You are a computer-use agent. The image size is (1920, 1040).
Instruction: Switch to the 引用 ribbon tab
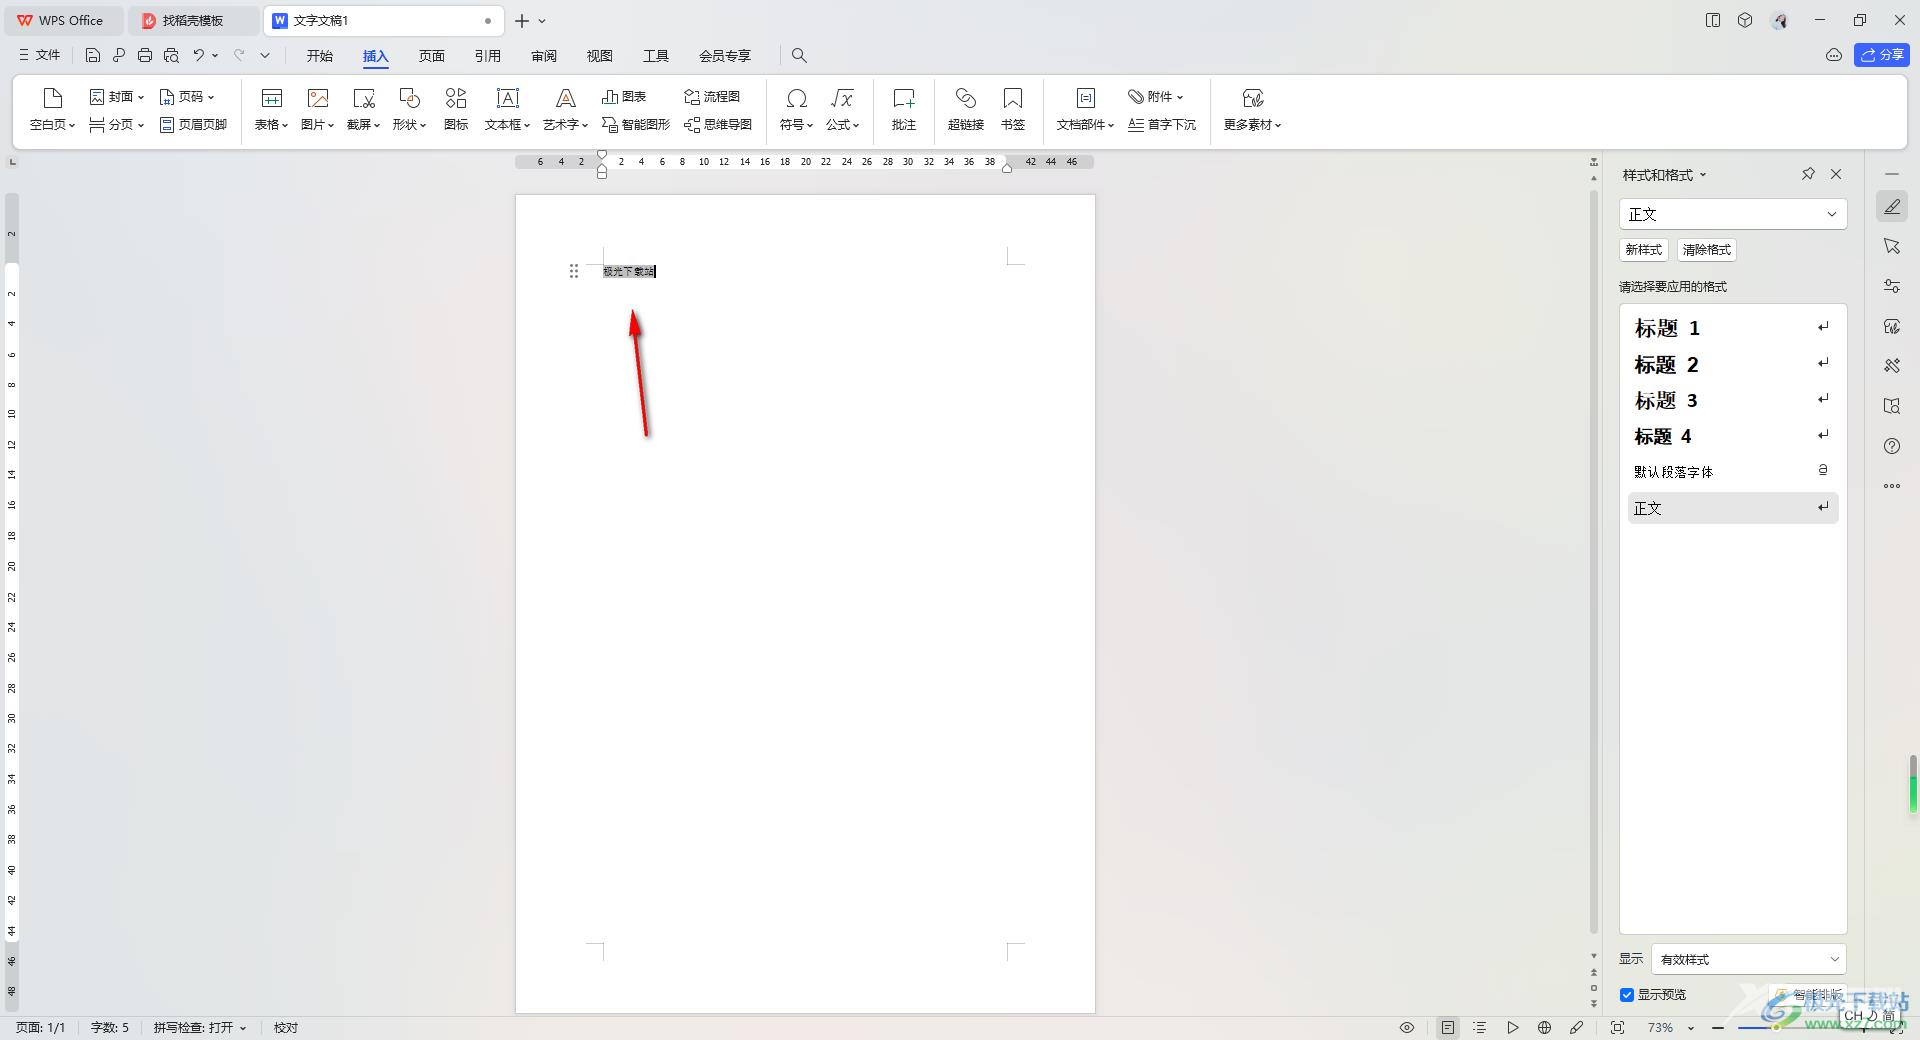[x=488, y=56]
